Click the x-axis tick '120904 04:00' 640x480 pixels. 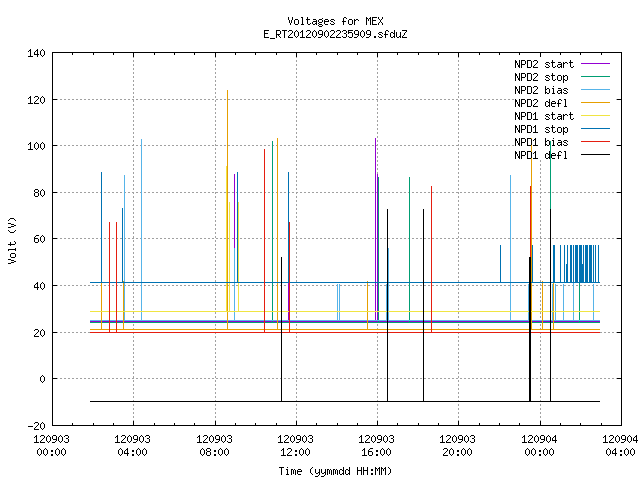coord(620,446)
